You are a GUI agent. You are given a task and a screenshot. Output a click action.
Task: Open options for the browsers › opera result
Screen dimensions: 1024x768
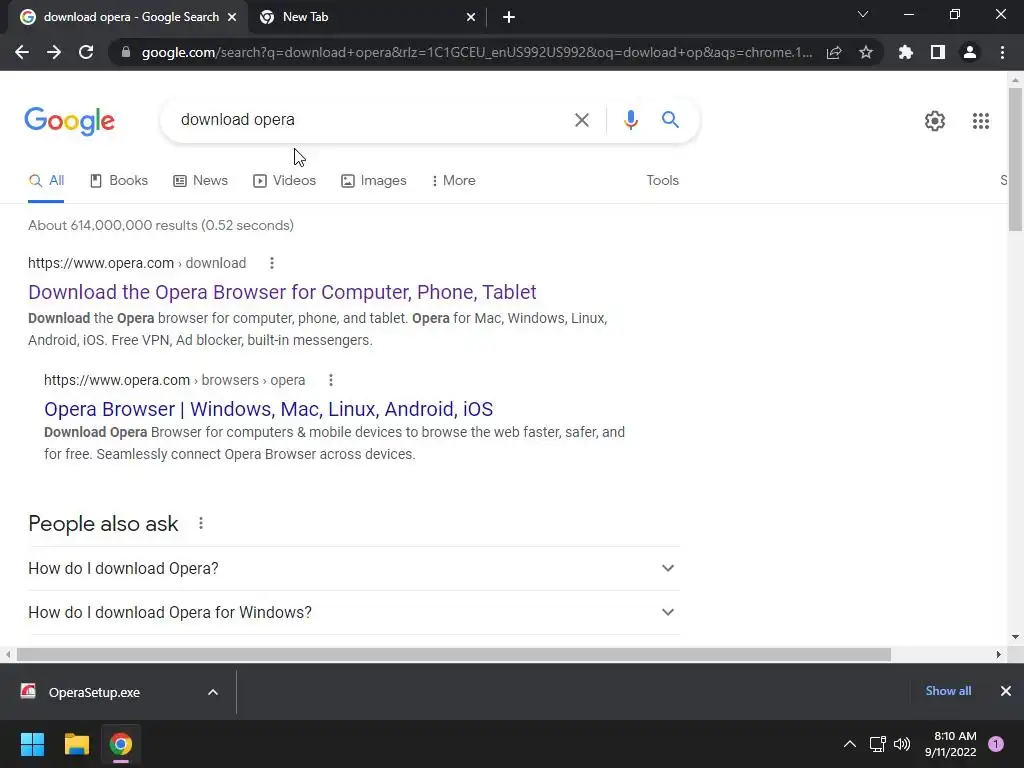click(x=331, y=380)
